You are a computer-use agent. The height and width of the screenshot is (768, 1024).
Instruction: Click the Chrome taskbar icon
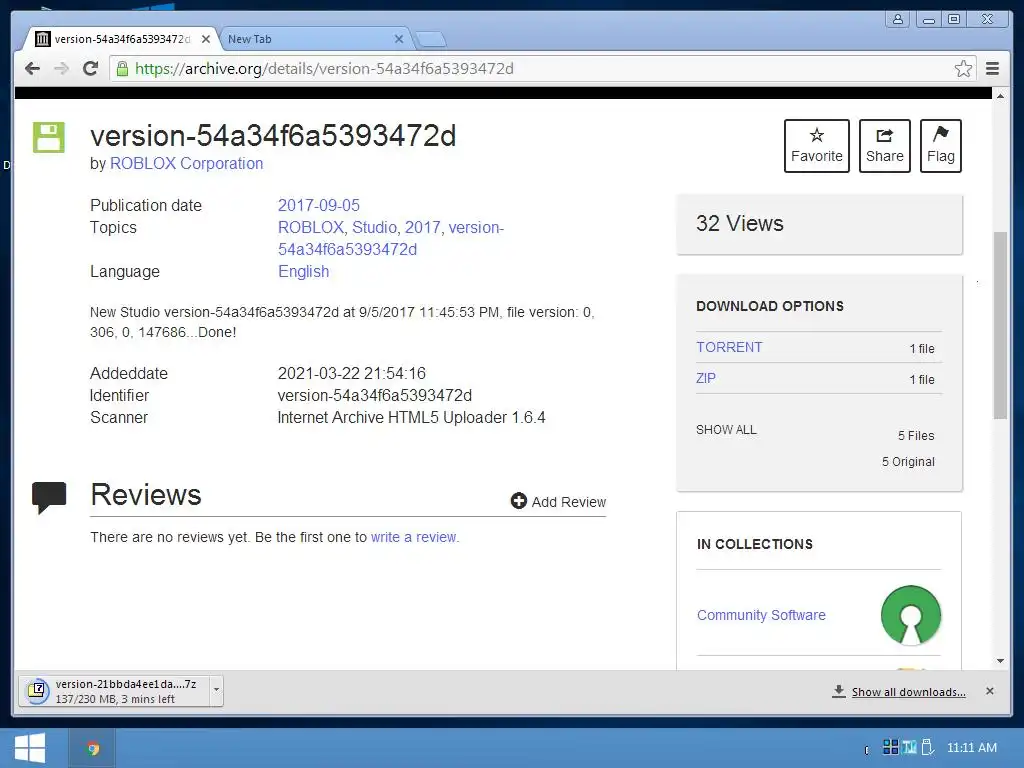point(93,748)
